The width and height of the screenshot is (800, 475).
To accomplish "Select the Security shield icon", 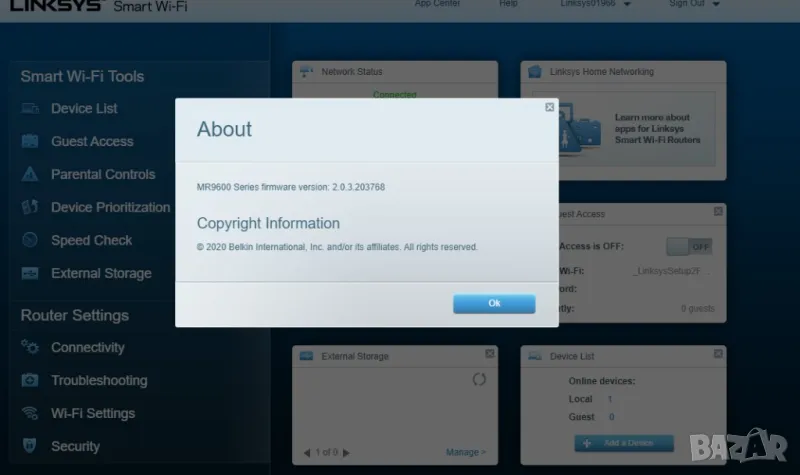I will [x=30, y=447].
